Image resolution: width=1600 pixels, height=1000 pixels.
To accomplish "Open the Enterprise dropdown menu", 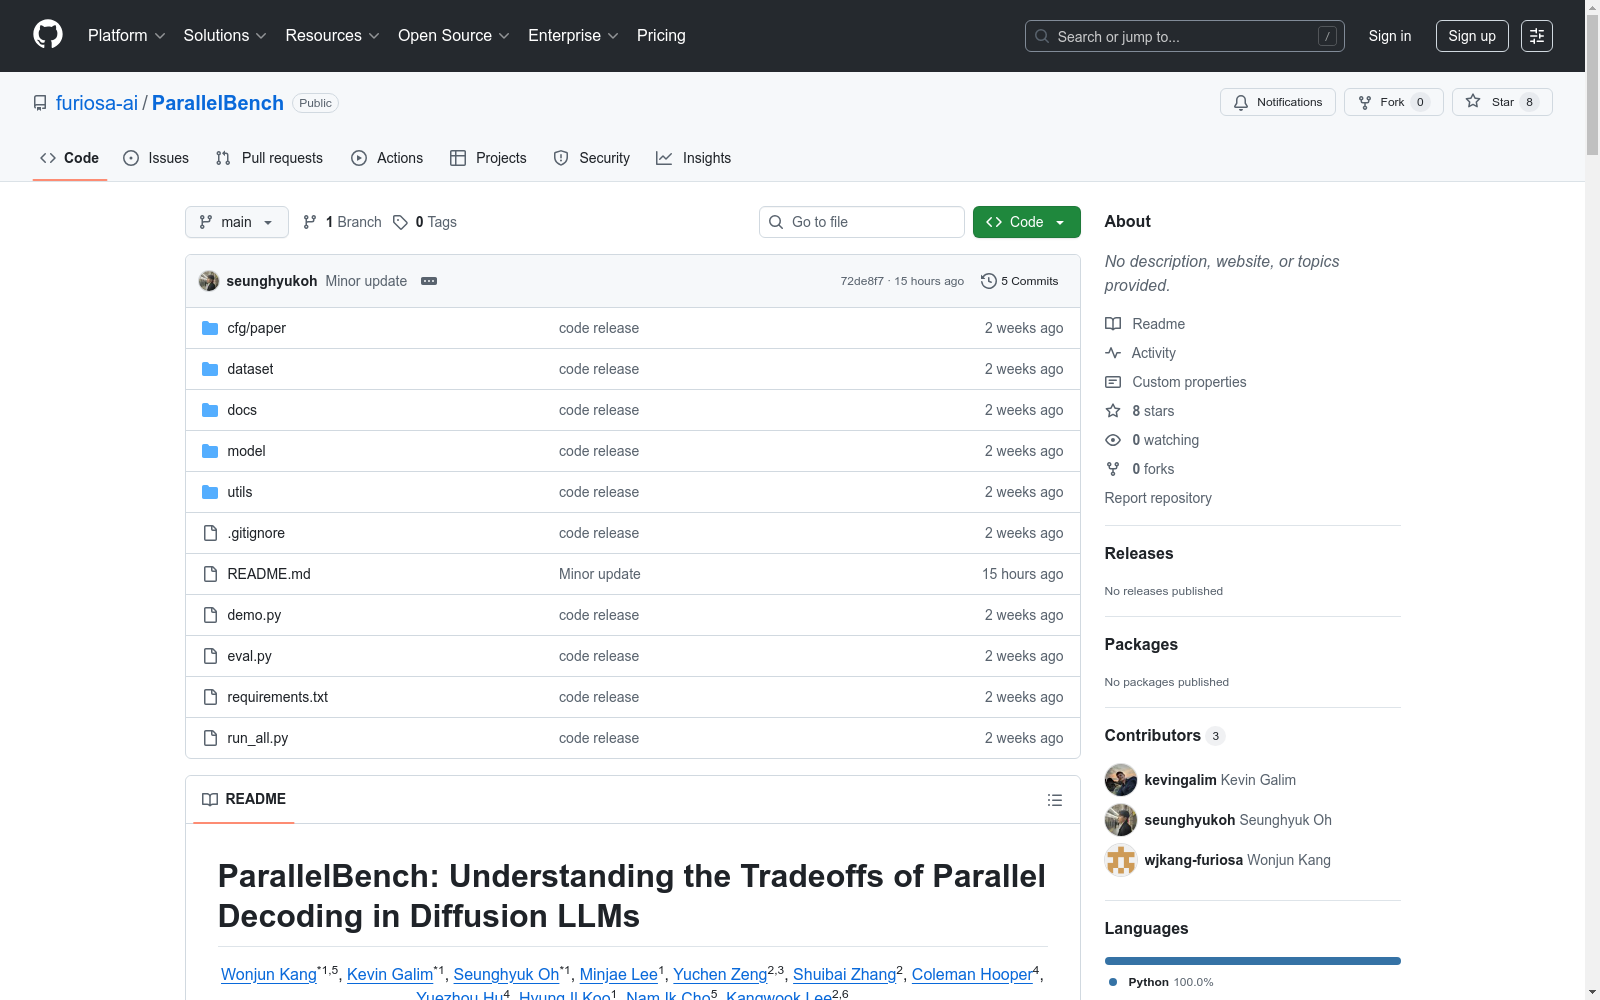I will point(574,36).
